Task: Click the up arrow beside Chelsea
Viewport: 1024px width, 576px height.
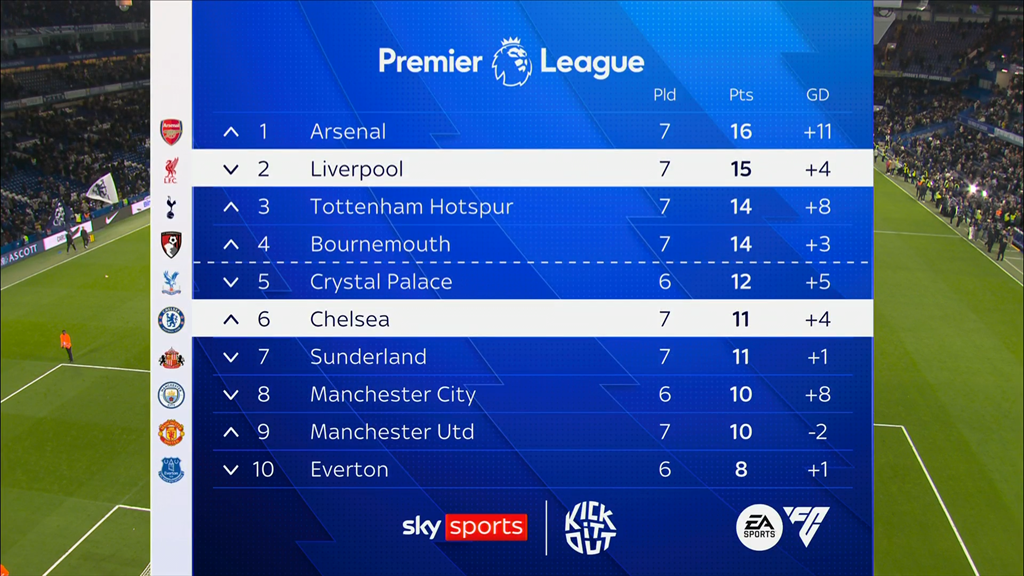Action: tap(231, 320)
